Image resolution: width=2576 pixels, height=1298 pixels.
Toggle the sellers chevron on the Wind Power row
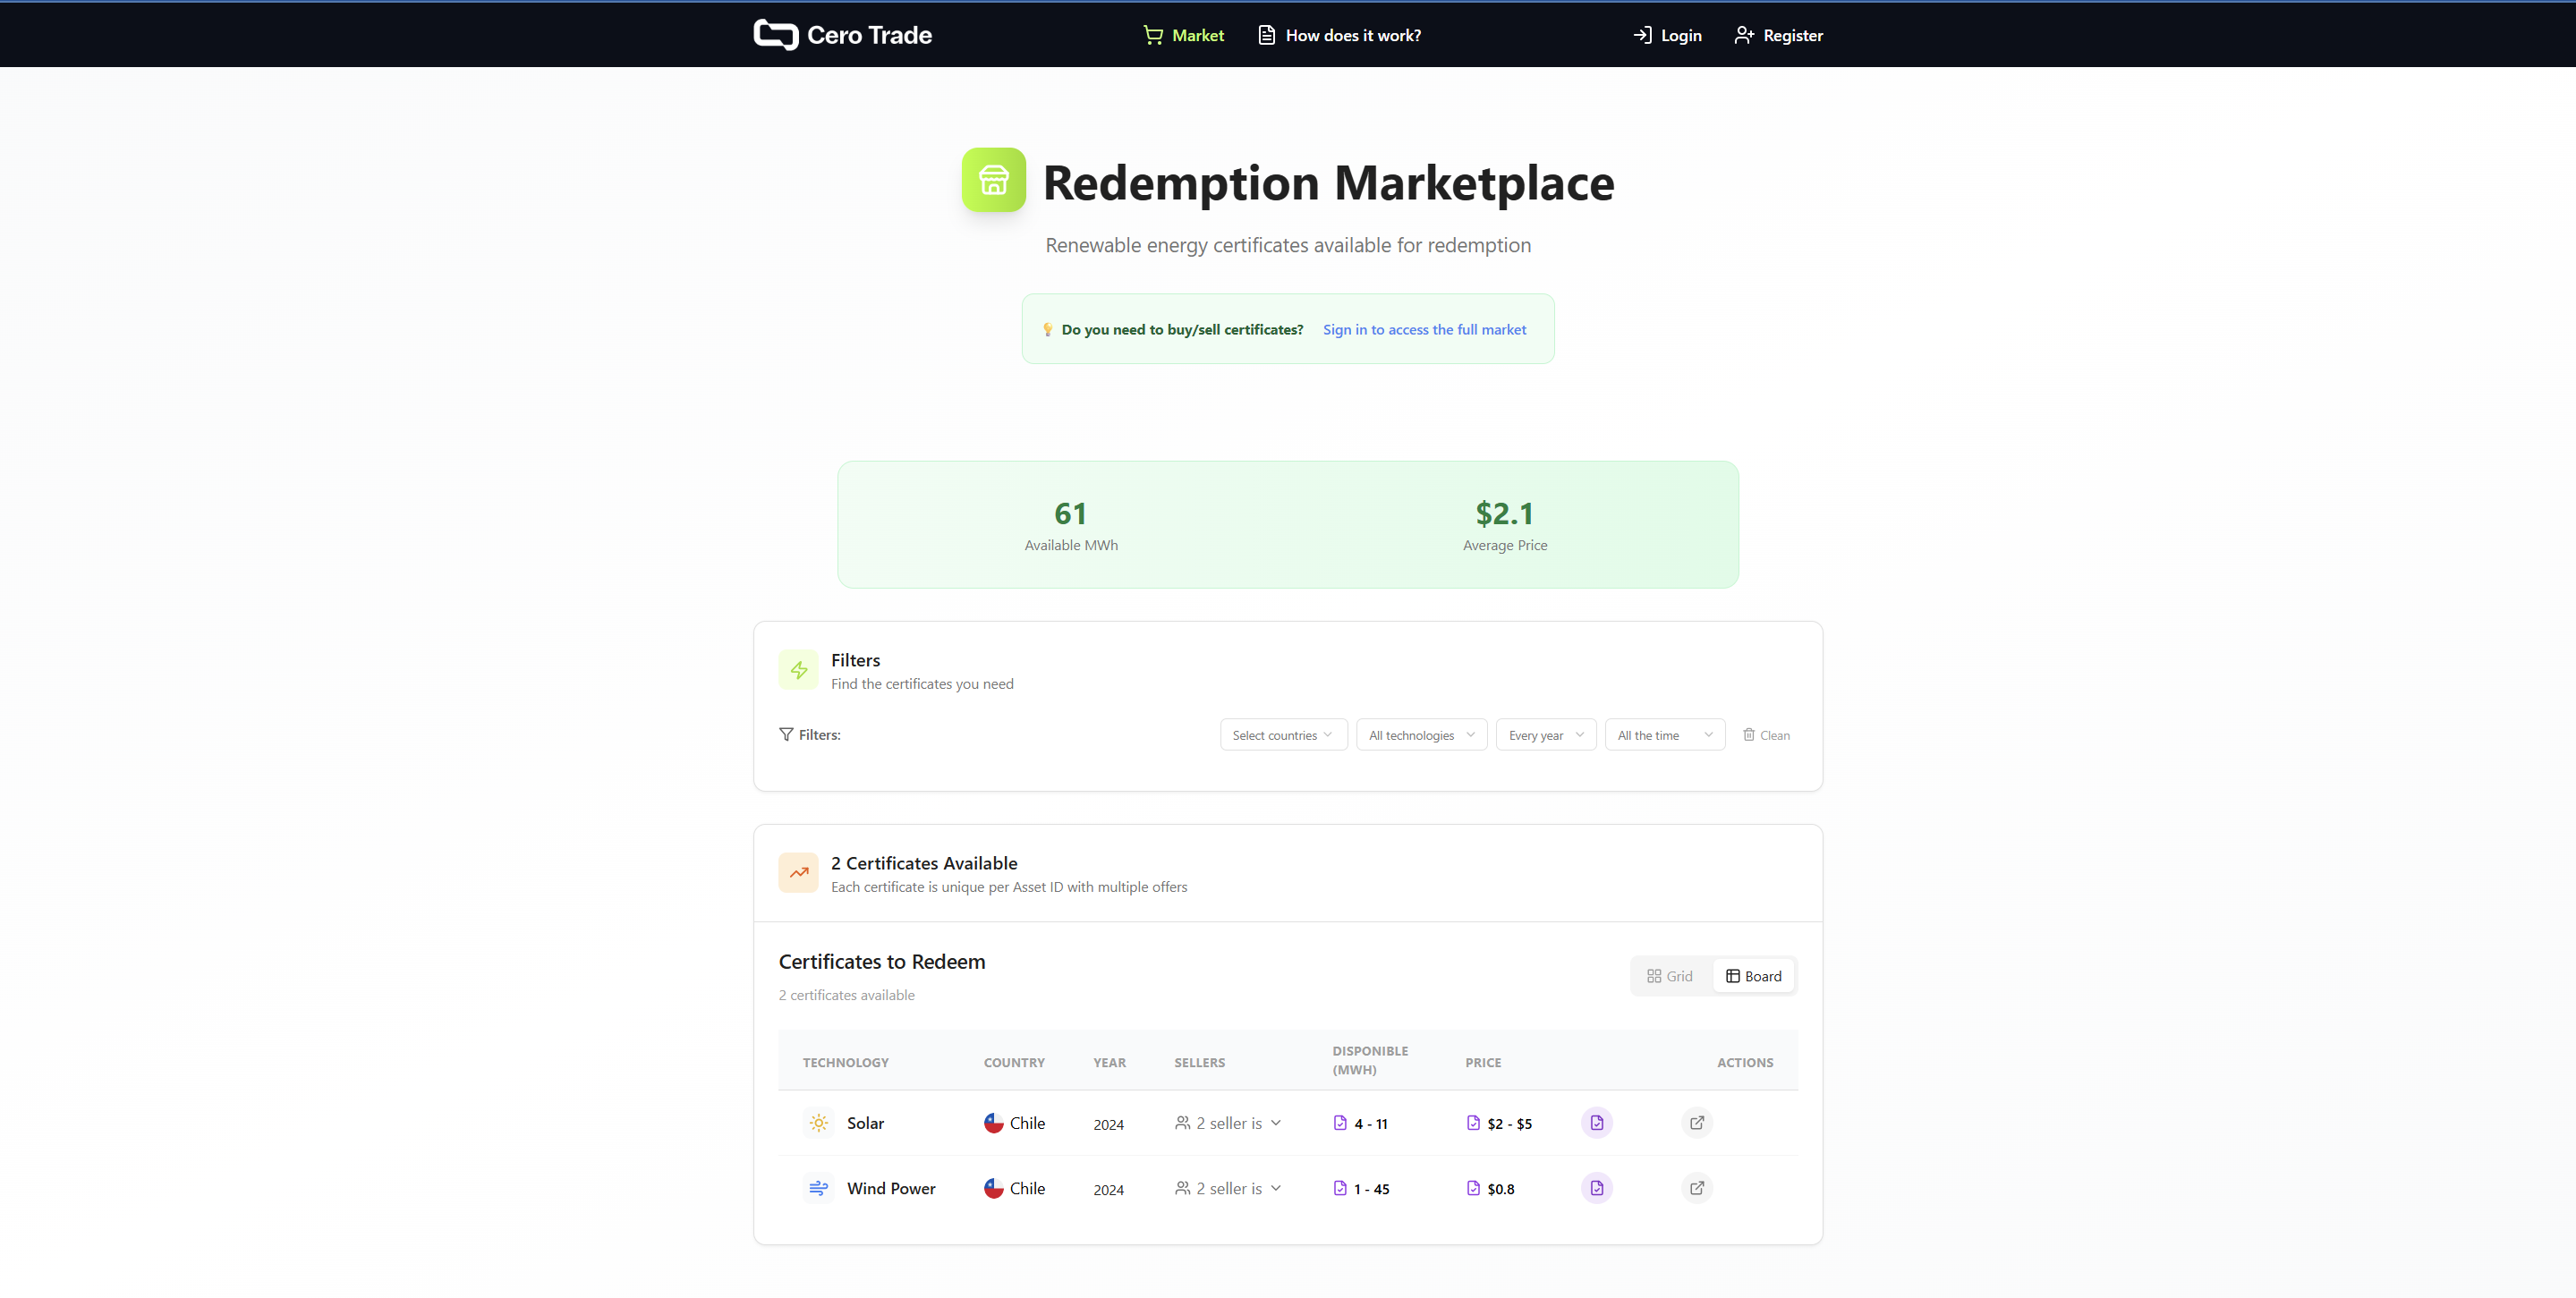pos(1275,1188)
